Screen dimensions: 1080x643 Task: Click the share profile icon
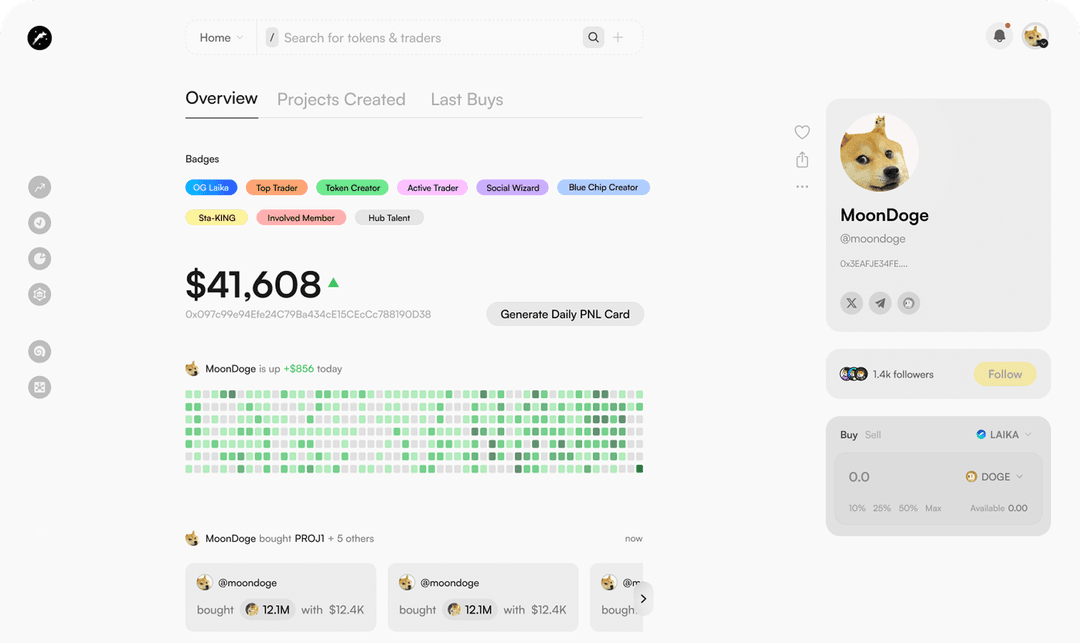click(x=802, y=160)
